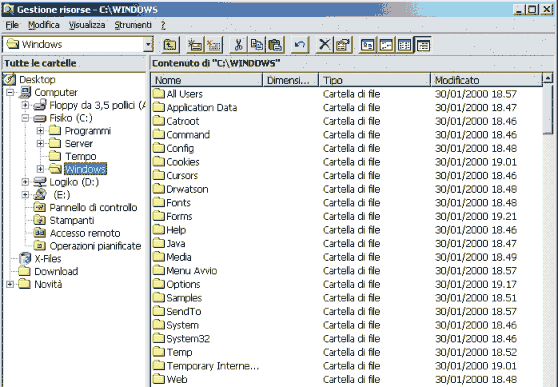This screenshot has height=387, width=558.
Task: Click the Accesso remoto icon
Action: tap(40, 233)
